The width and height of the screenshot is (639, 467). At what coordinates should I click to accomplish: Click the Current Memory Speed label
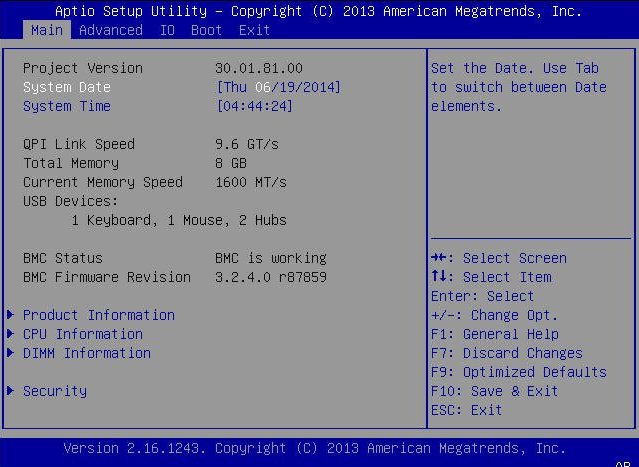coord(103,182)
